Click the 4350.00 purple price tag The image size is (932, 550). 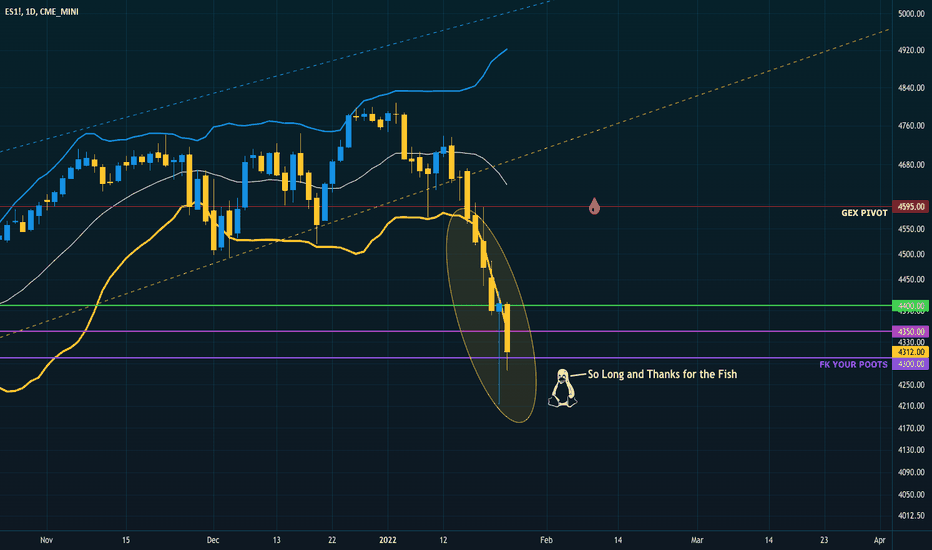911,331
